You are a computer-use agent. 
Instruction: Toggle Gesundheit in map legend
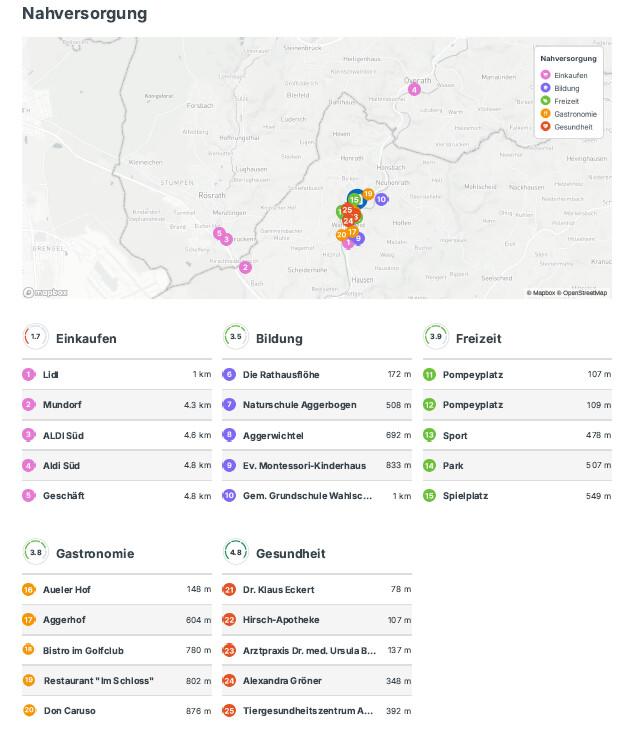pos(572,127)
